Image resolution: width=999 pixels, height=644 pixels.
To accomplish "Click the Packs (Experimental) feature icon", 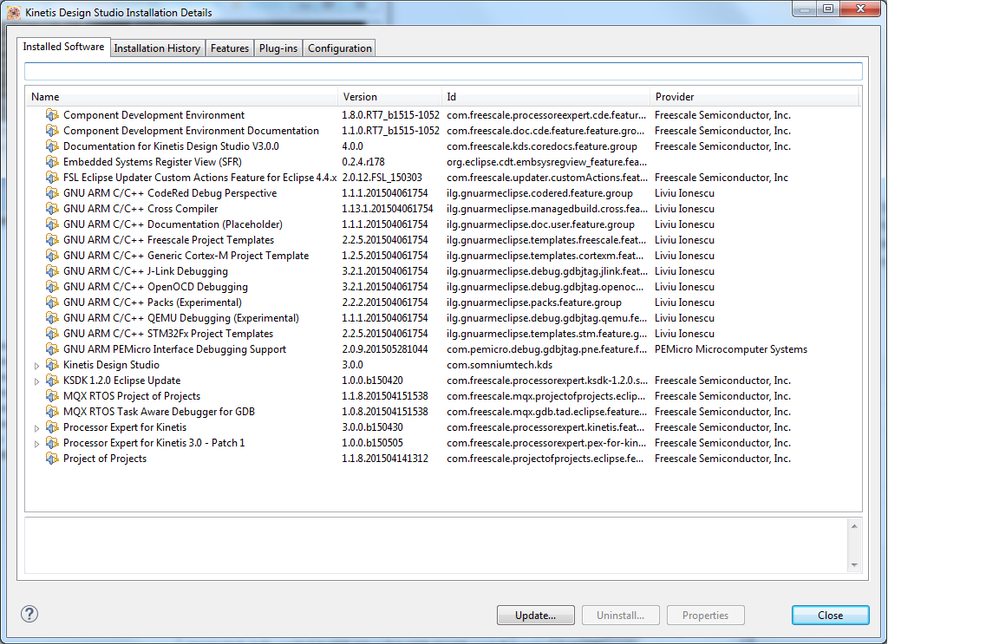I will (52, 303).
